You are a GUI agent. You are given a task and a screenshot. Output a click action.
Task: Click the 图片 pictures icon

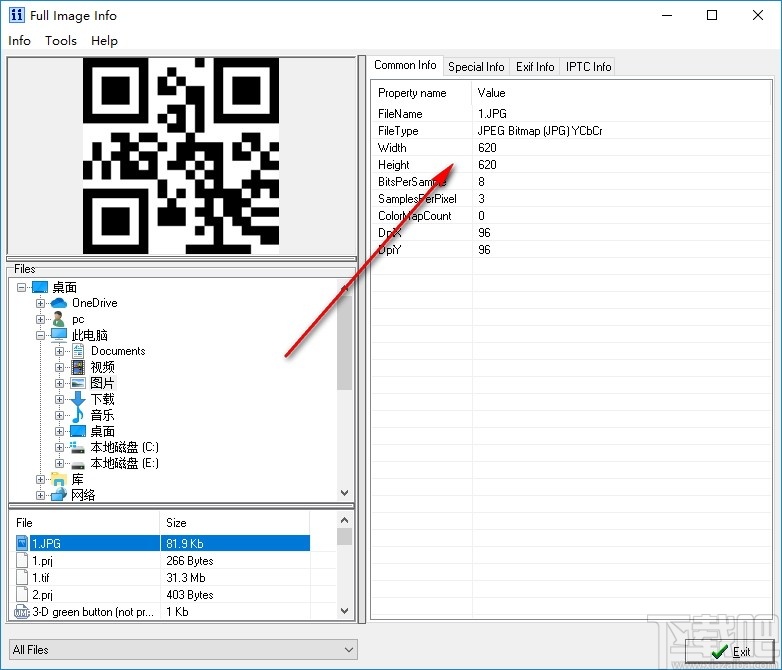pos(78,383)
